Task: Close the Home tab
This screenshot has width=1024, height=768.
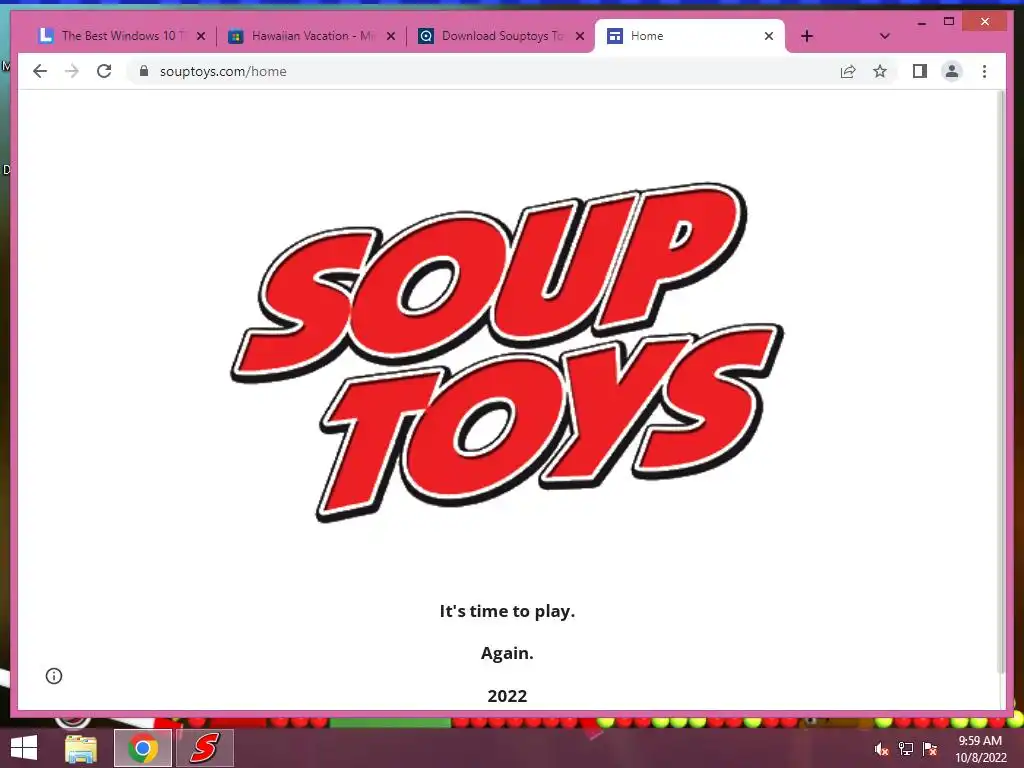Action: [769, 36]
